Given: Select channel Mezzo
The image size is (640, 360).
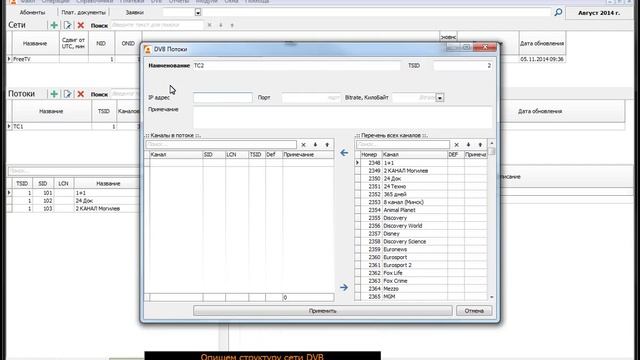Looking at the screenshot, I should tap(420, 289).
